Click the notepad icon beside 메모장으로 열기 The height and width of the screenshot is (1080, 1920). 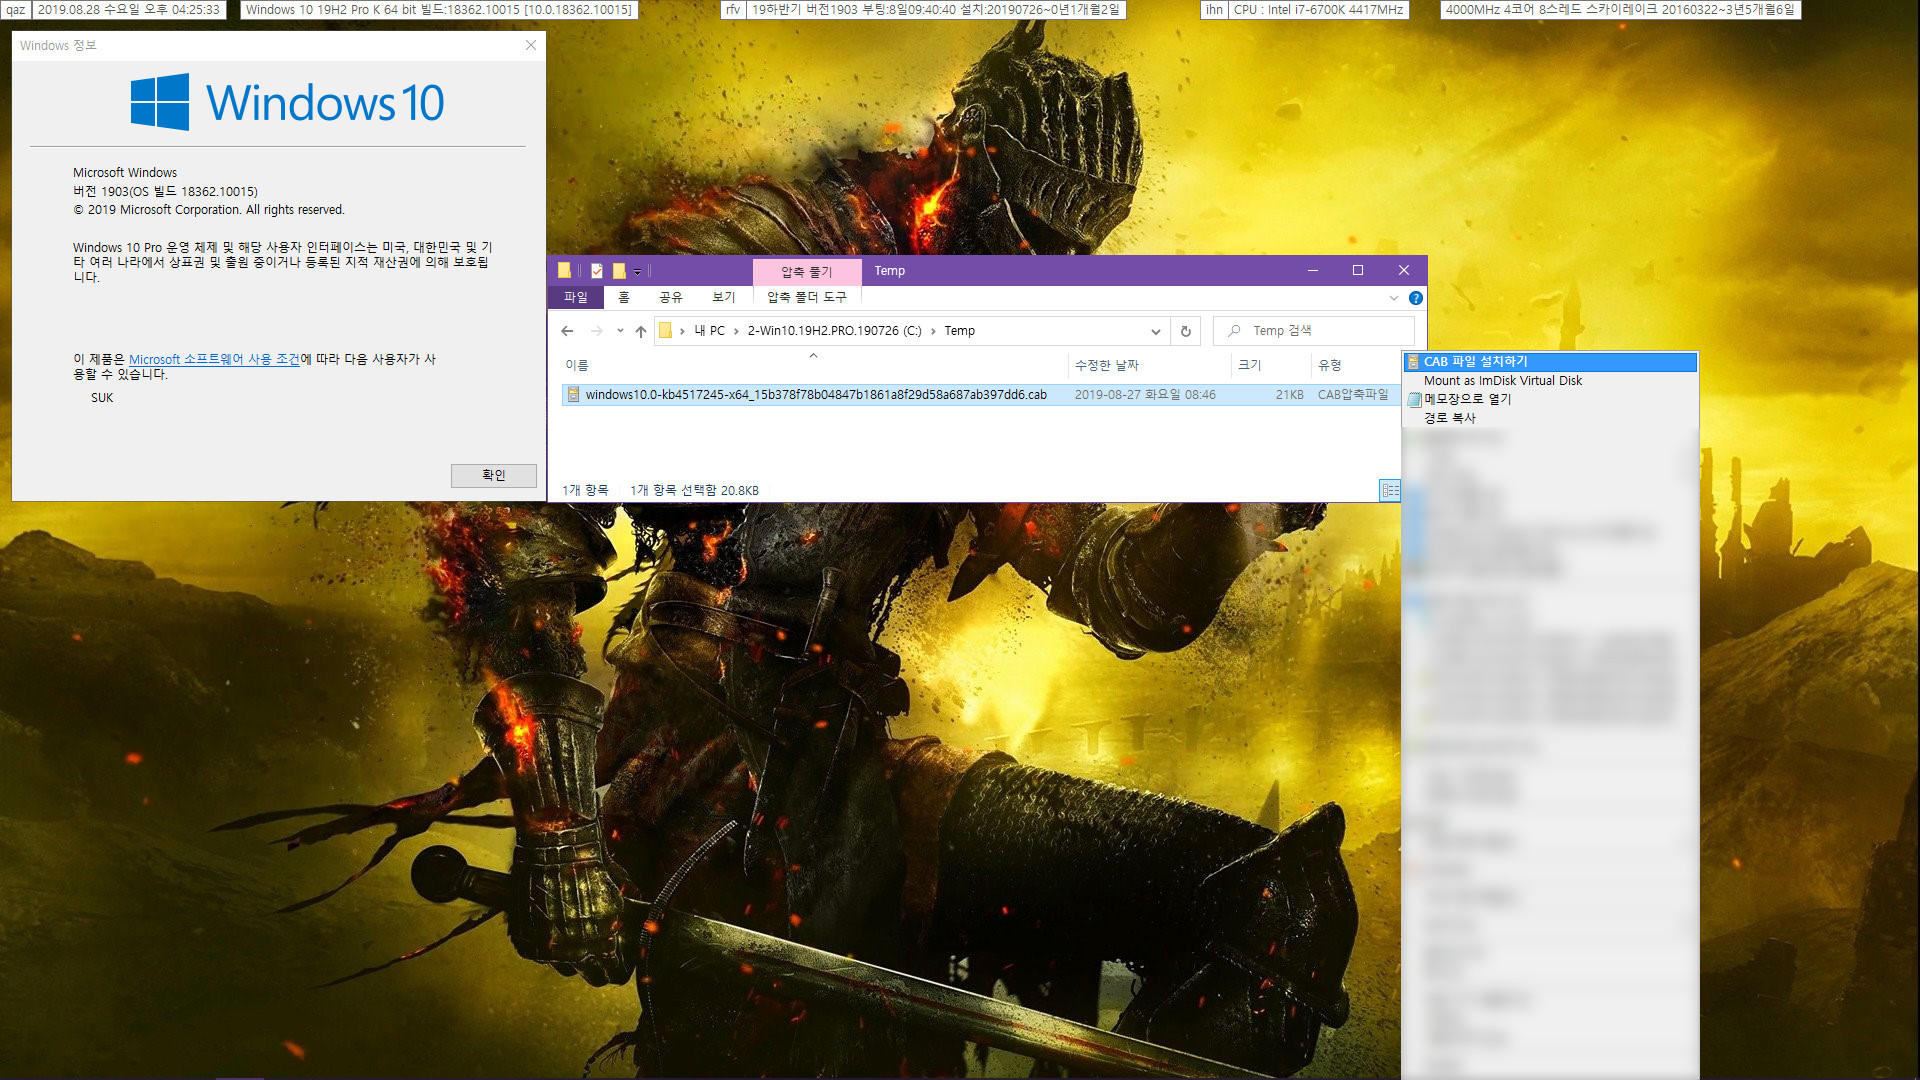click(x=1414, y=399)
